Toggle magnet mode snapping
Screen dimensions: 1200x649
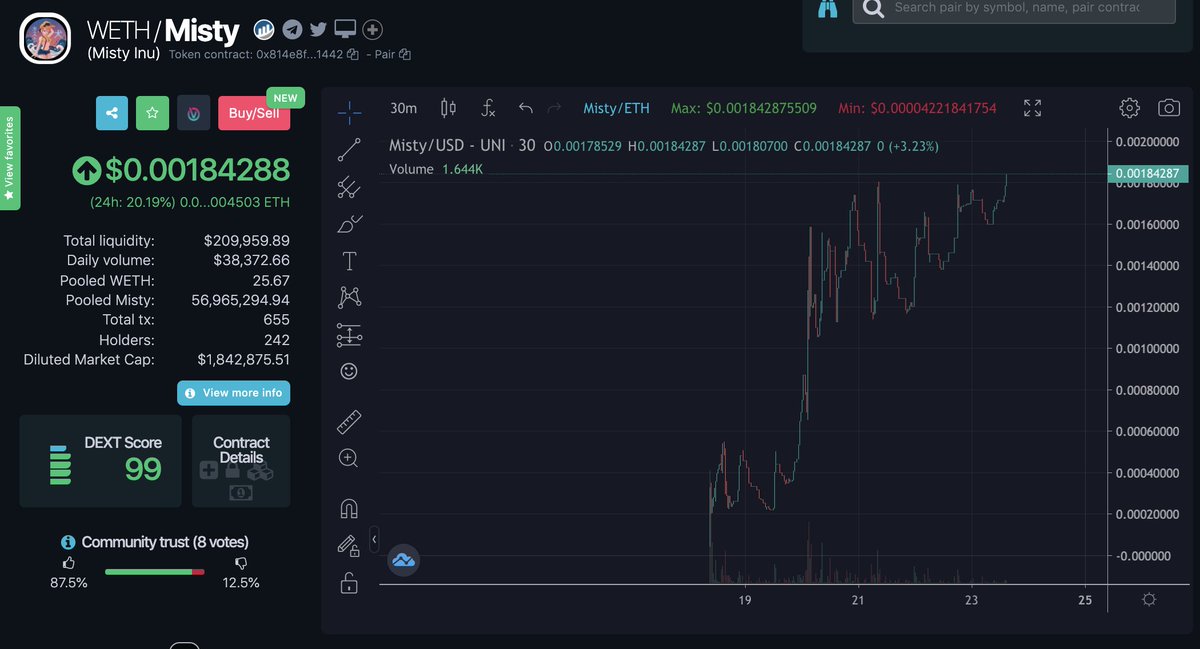coord(349,508)
